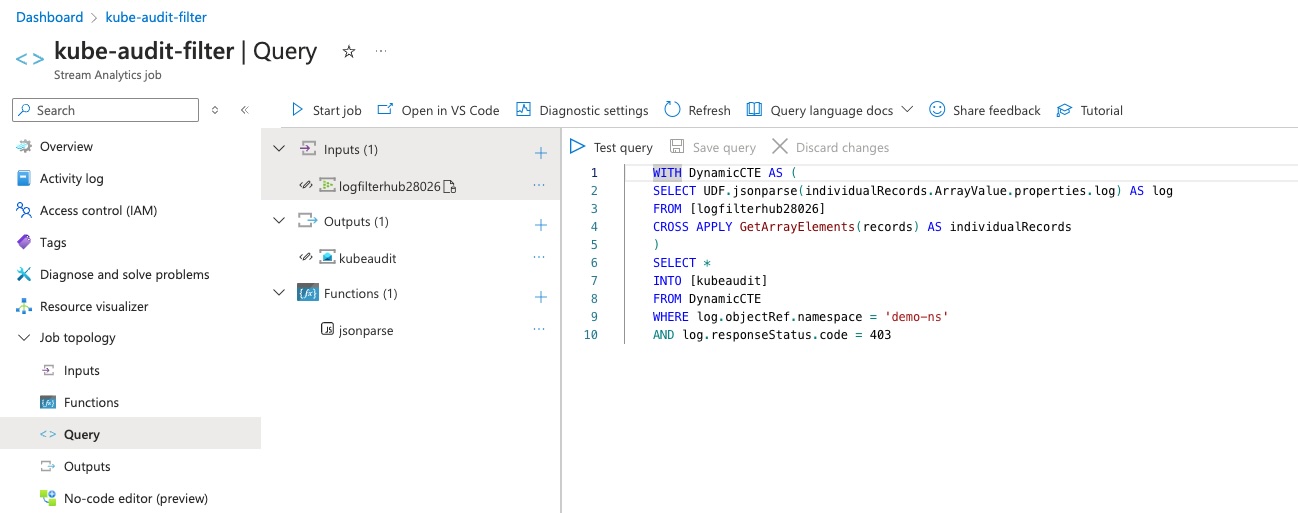Click the 'demo-ns' string in the query
This screenshot has width=1298, height=513.
(916, 316)
